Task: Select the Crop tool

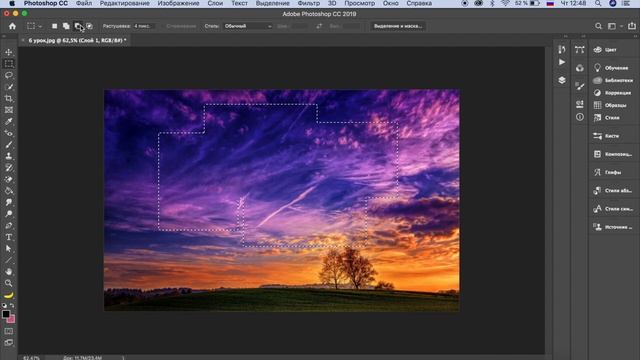Action: point(9,98)
